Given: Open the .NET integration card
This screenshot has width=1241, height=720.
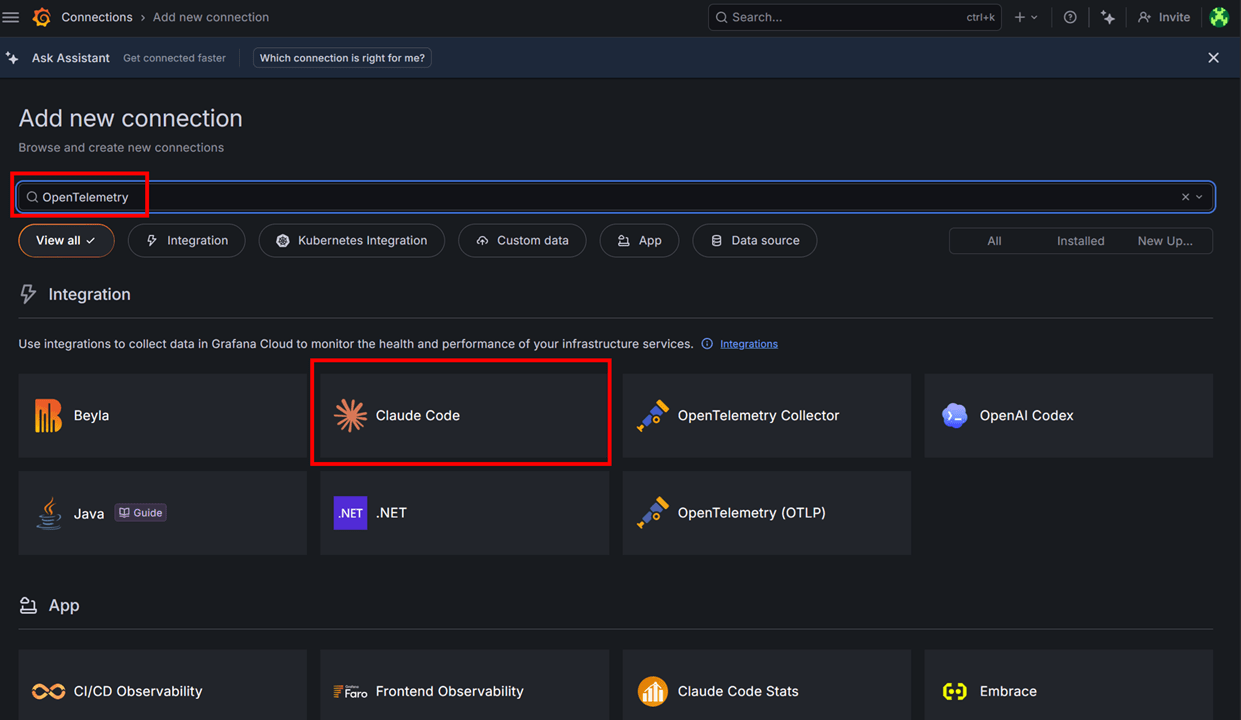Looking at the screenshot, I should click(x=464, y=513).
